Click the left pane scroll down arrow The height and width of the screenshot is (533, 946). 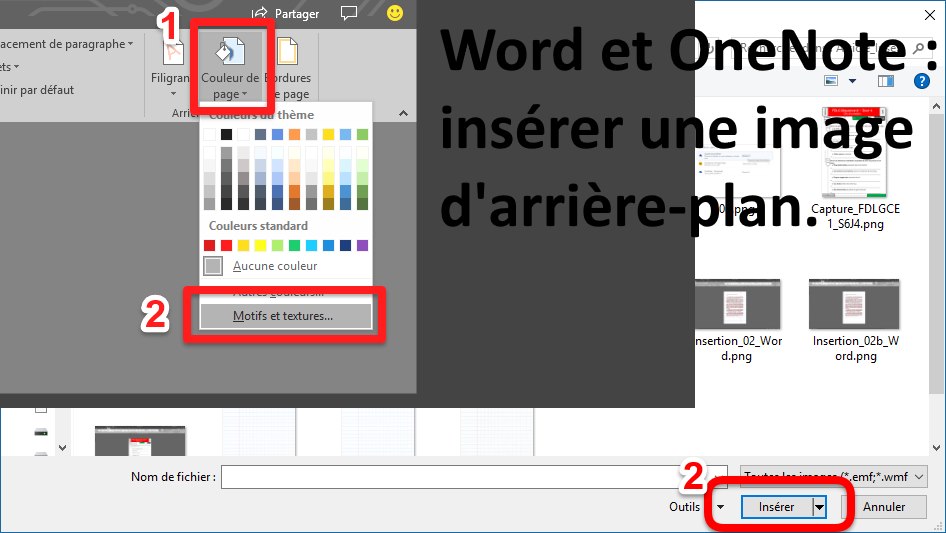click(62, 448)
